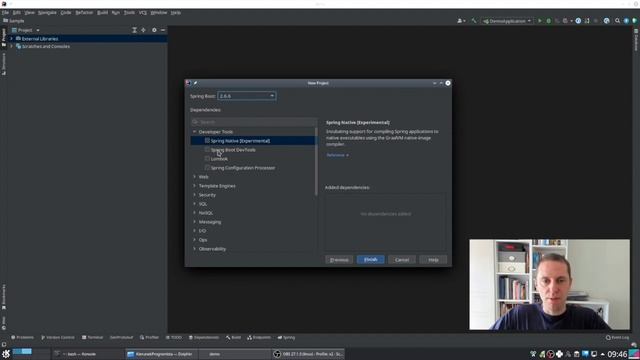Select opened file locate icon in Project panel
The width and height of the screenshot is (640, 360).
tap(143, 30)
